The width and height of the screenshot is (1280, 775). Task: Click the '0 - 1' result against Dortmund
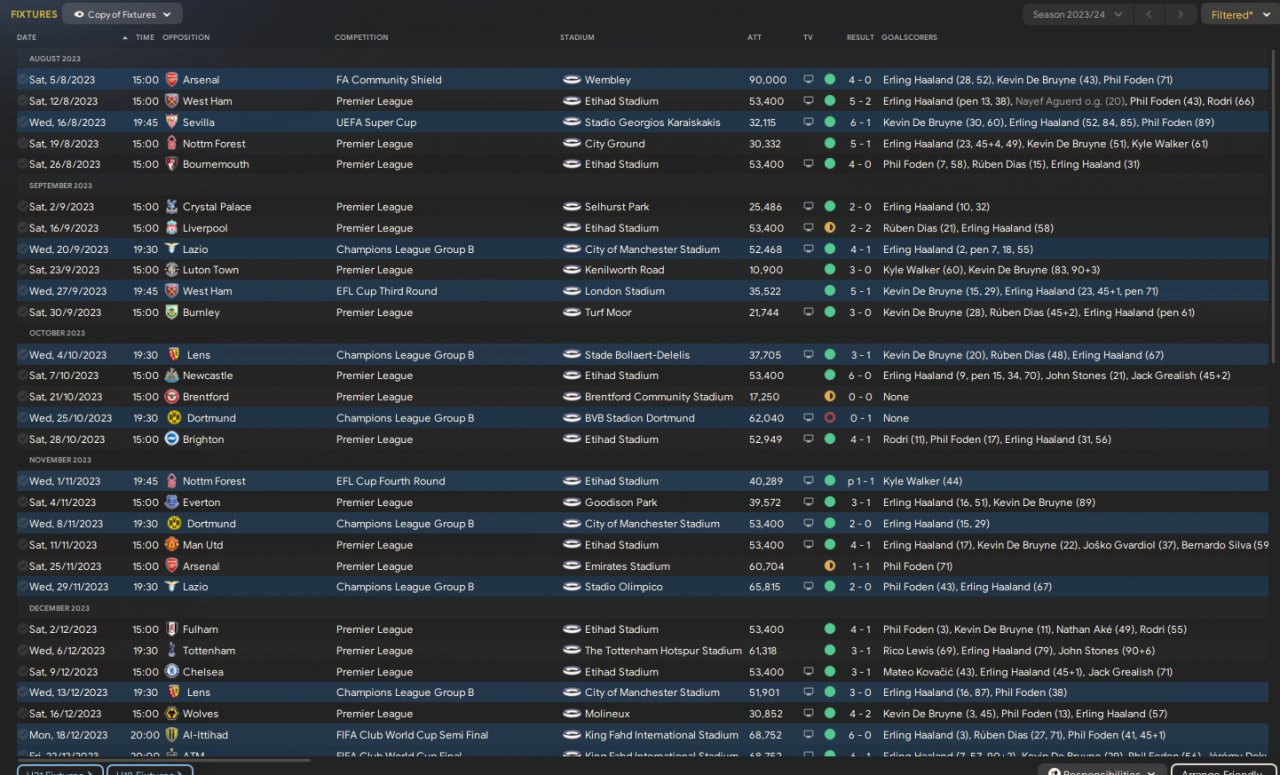(862, 418)
